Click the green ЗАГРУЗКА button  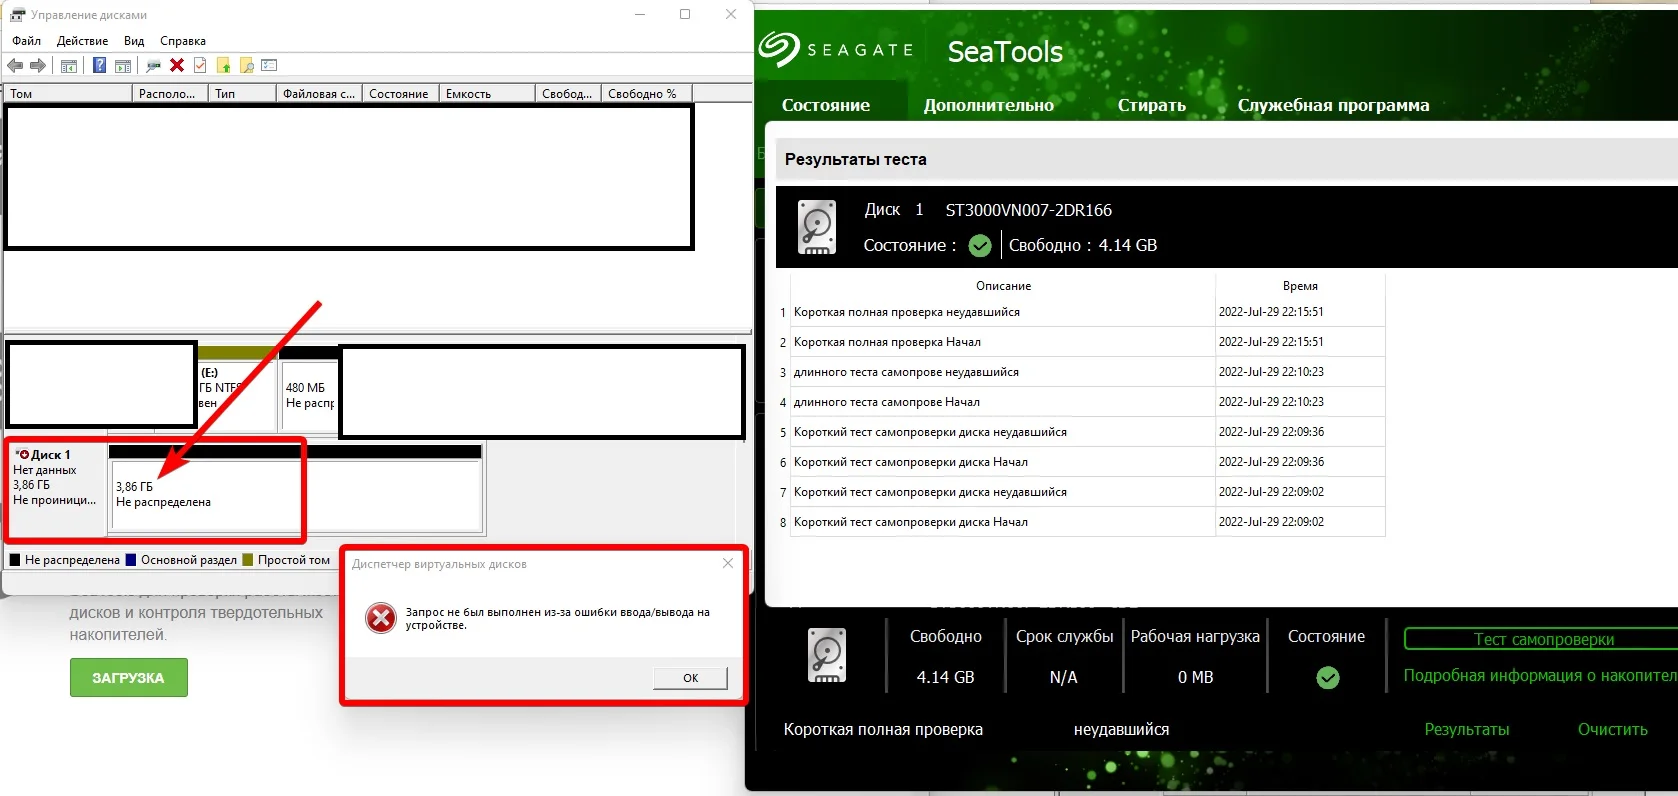click(x=128, y=678)
